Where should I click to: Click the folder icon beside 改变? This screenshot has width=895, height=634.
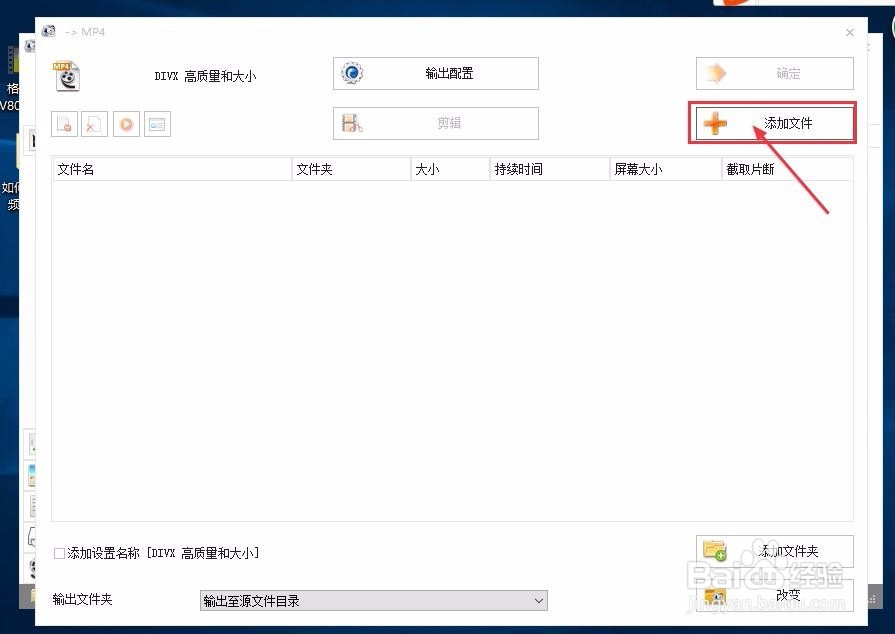pos(716,594)
